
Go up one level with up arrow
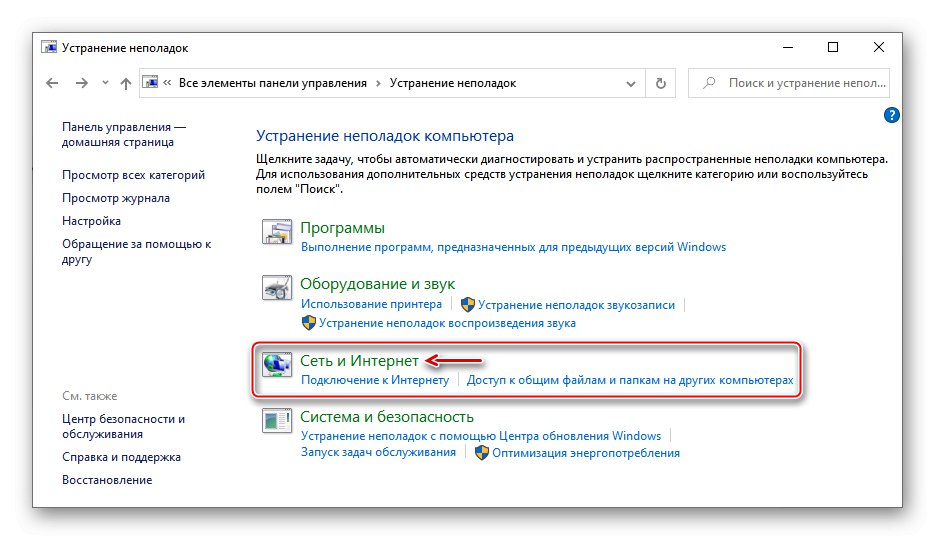click(x=125, y=84)
